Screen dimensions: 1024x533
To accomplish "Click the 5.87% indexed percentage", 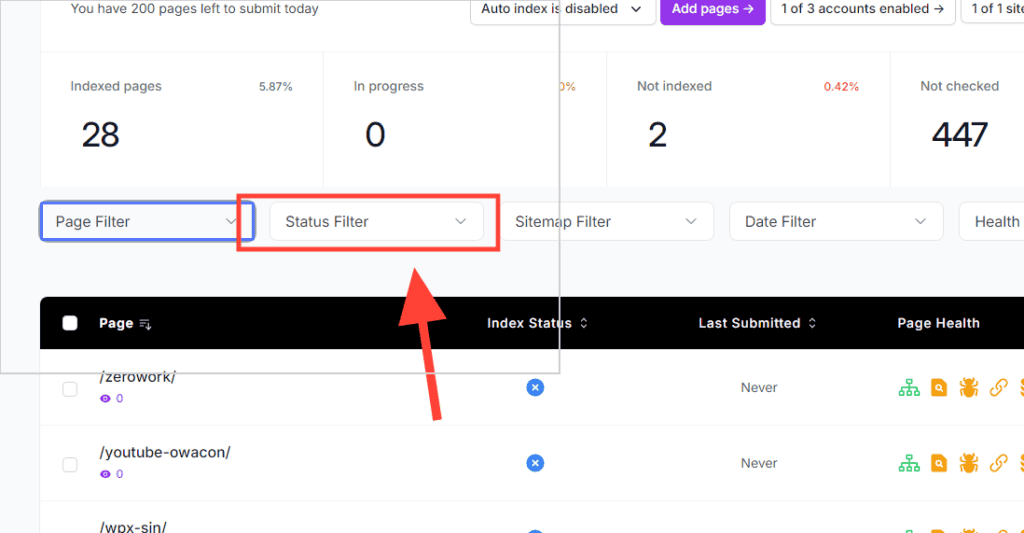I will click(x=276, y=86).
